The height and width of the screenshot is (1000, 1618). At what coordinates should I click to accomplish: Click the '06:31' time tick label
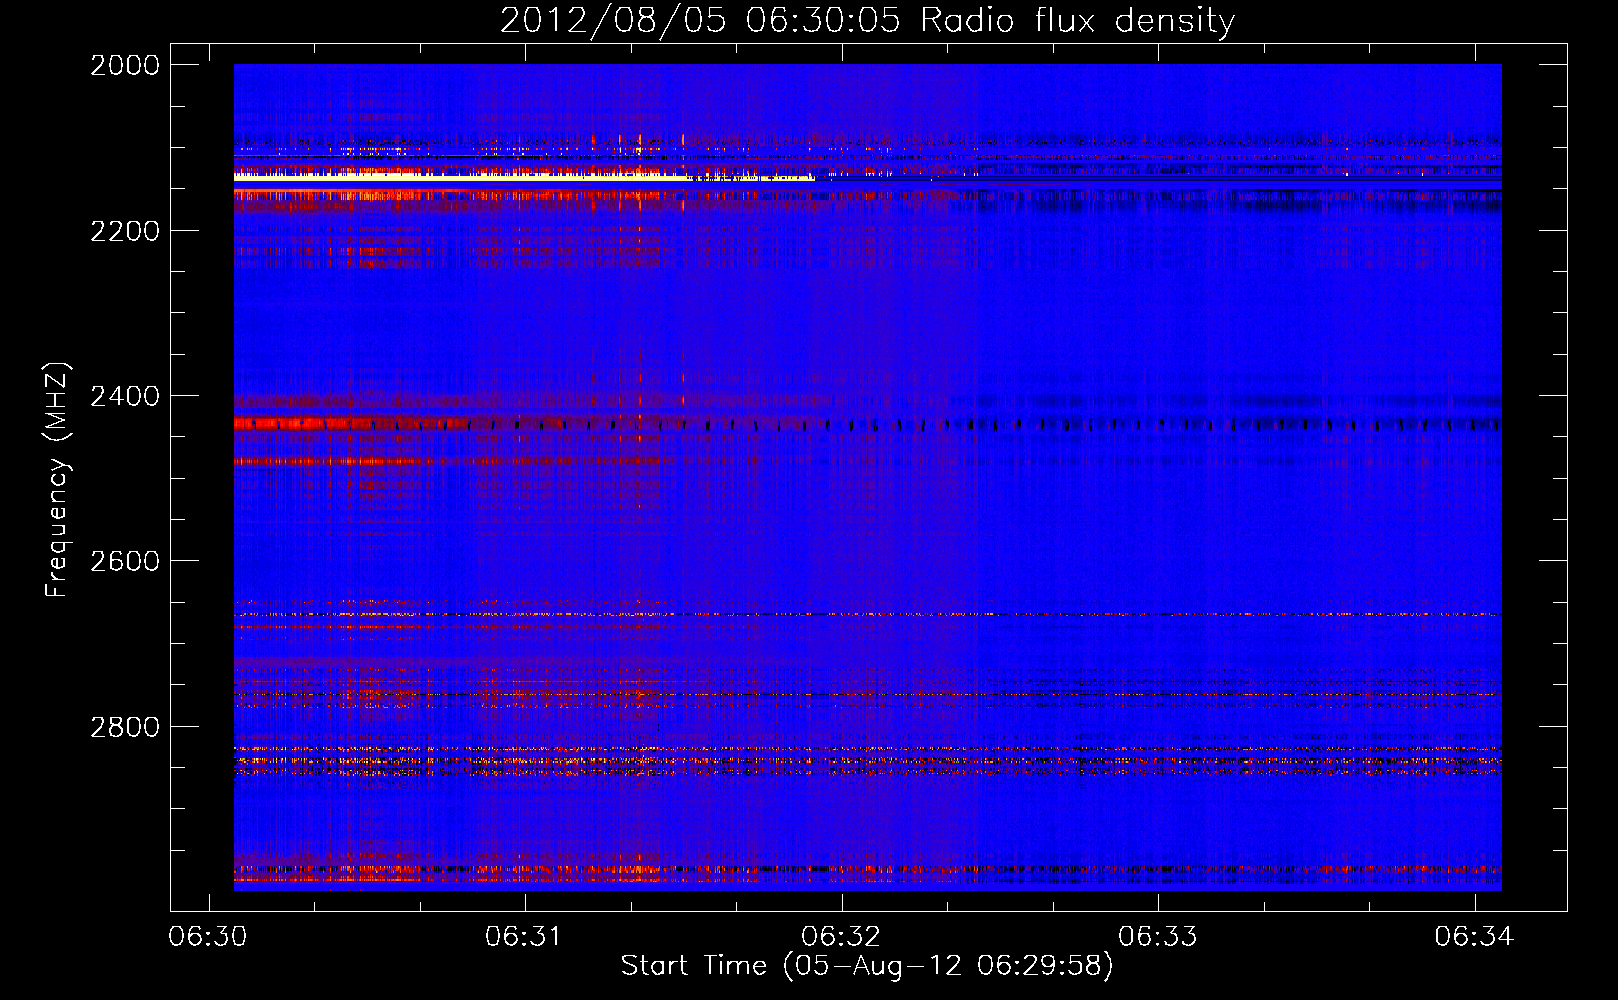pos(524,937)
